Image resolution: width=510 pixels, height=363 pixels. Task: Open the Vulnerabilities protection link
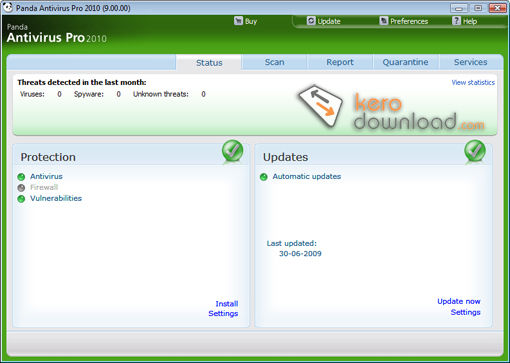point(56,198)
